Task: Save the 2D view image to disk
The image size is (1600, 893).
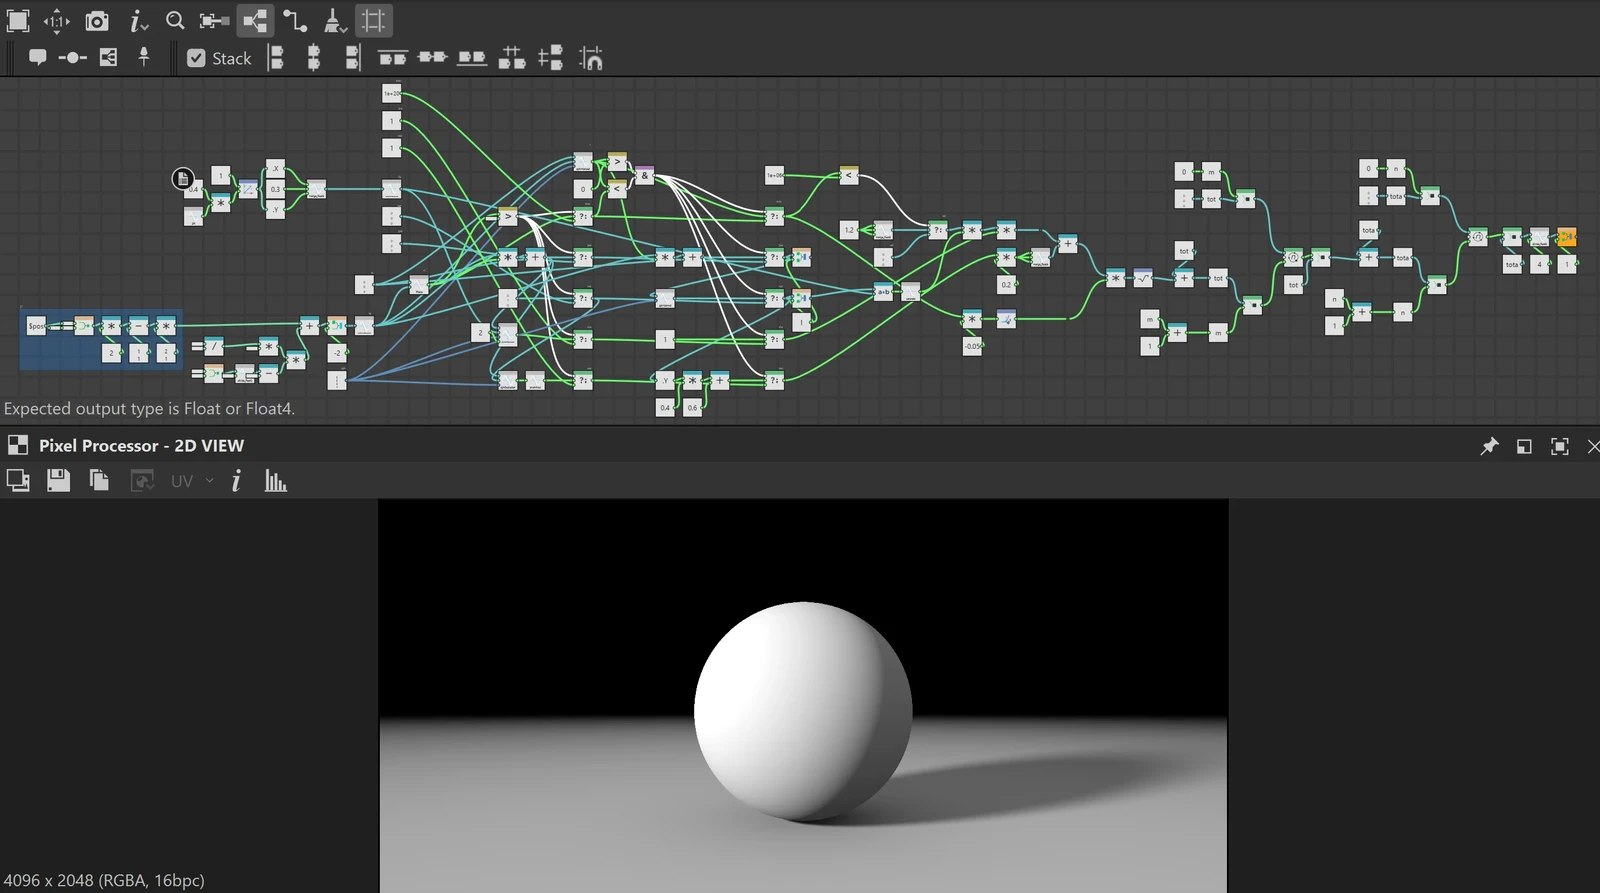Action: (x=59, y=481)
